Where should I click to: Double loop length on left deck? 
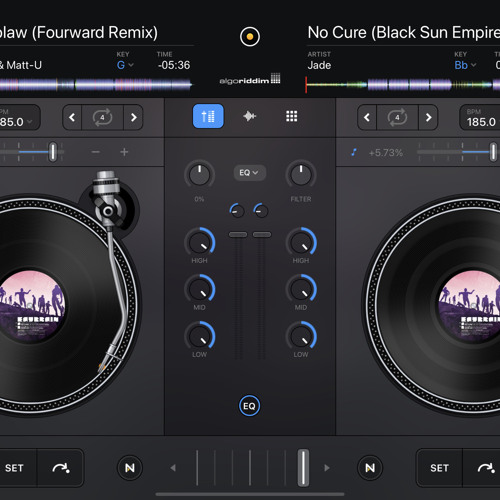pos(133,117)
